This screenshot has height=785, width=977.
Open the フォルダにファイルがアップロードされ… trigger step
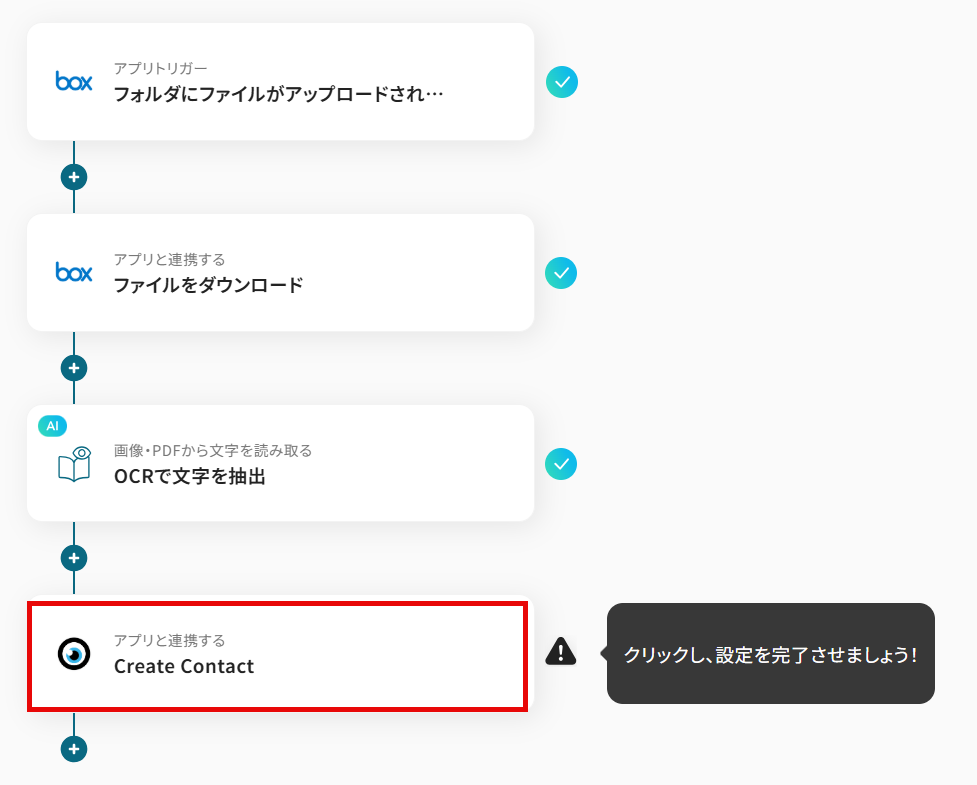278,95
